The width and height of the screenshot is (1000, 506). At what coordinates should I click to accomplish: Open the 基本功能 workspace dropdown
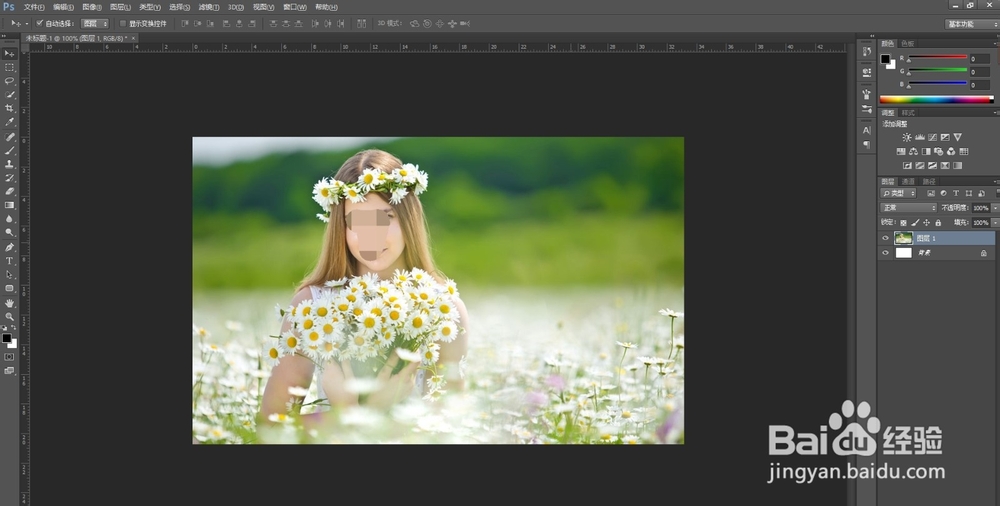point(971,23)
